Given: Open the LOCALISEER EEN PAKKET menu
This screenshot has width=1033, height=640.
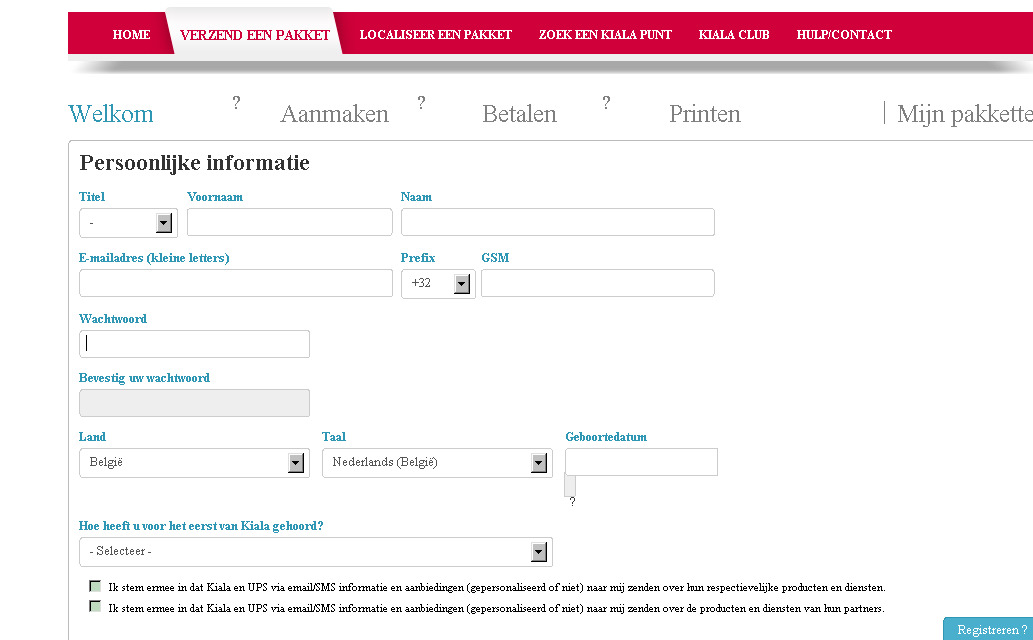Looking at the screenshot, I should point(435,35).
